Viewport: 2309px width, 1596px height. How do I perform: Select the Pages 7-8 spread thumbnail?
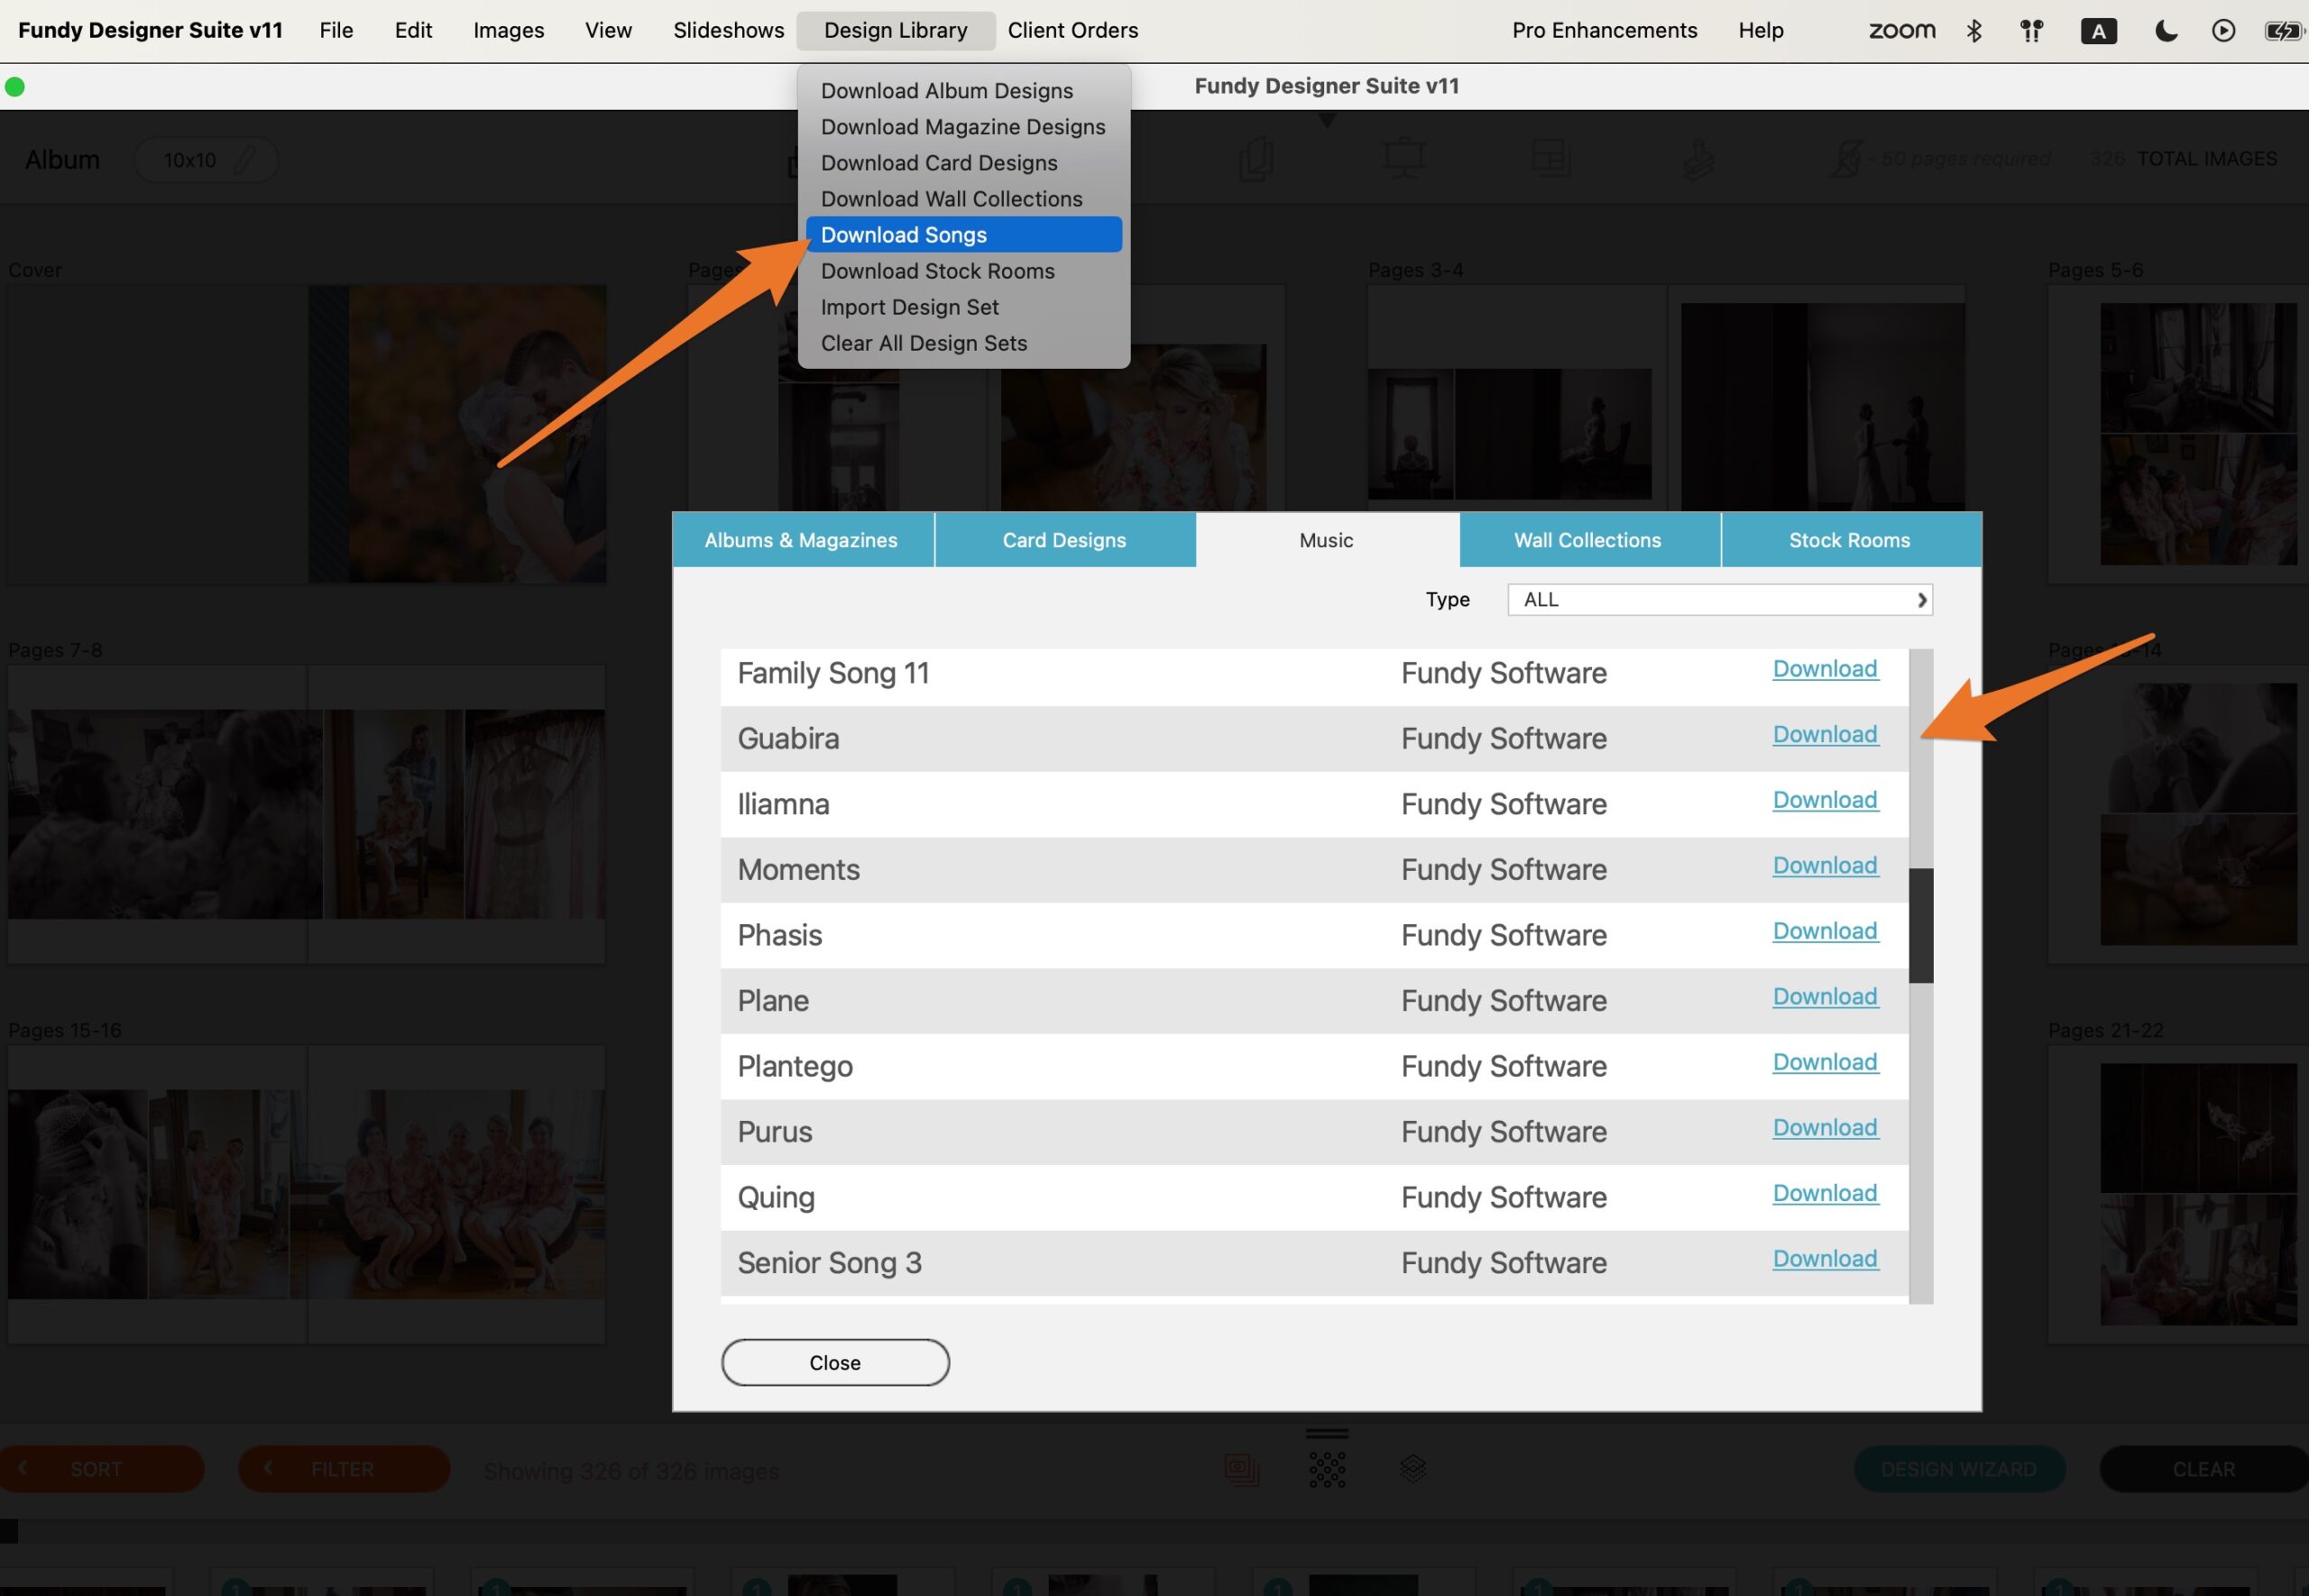307,814
